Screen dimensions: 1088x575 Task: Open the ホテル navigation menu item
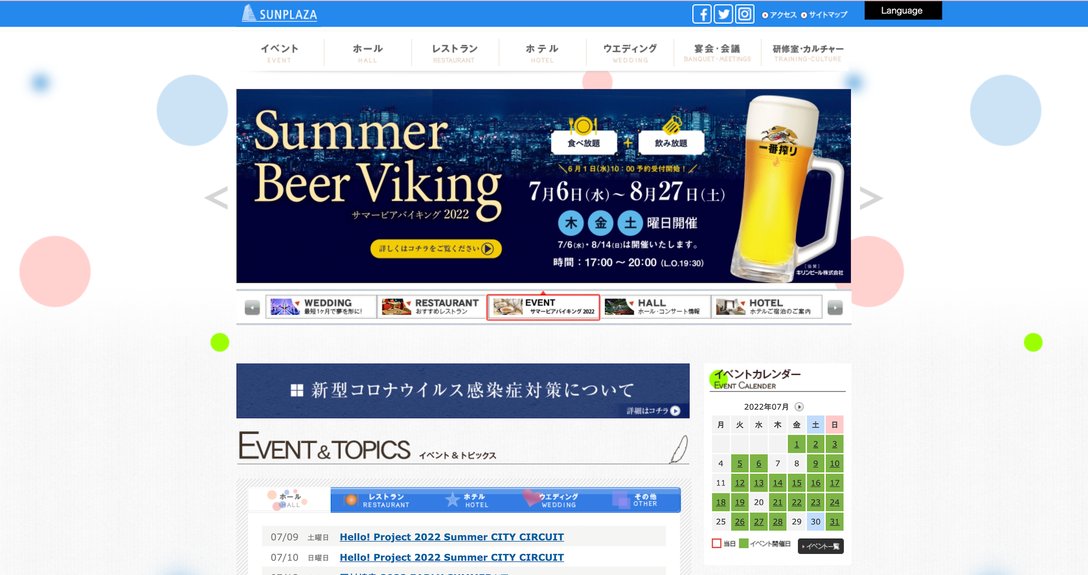[542, 52]
